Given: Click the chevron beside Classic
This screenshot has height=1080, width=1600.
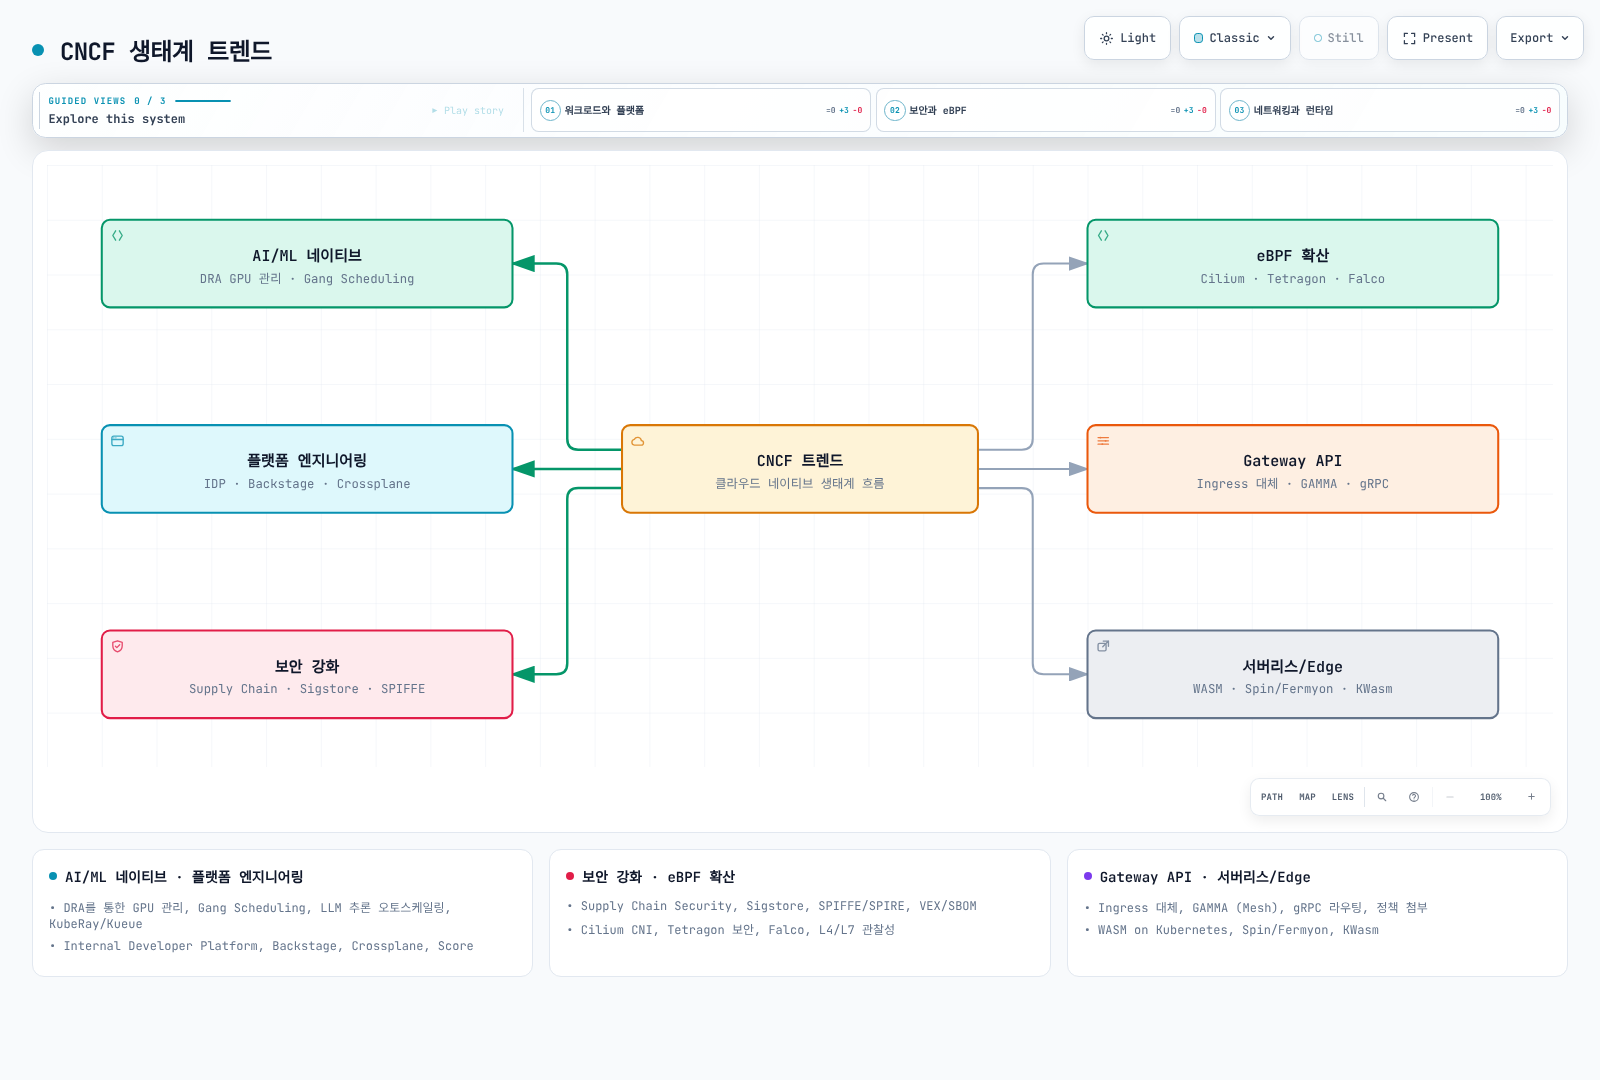Looking at the screenshot, I should tap(1271, 38).
